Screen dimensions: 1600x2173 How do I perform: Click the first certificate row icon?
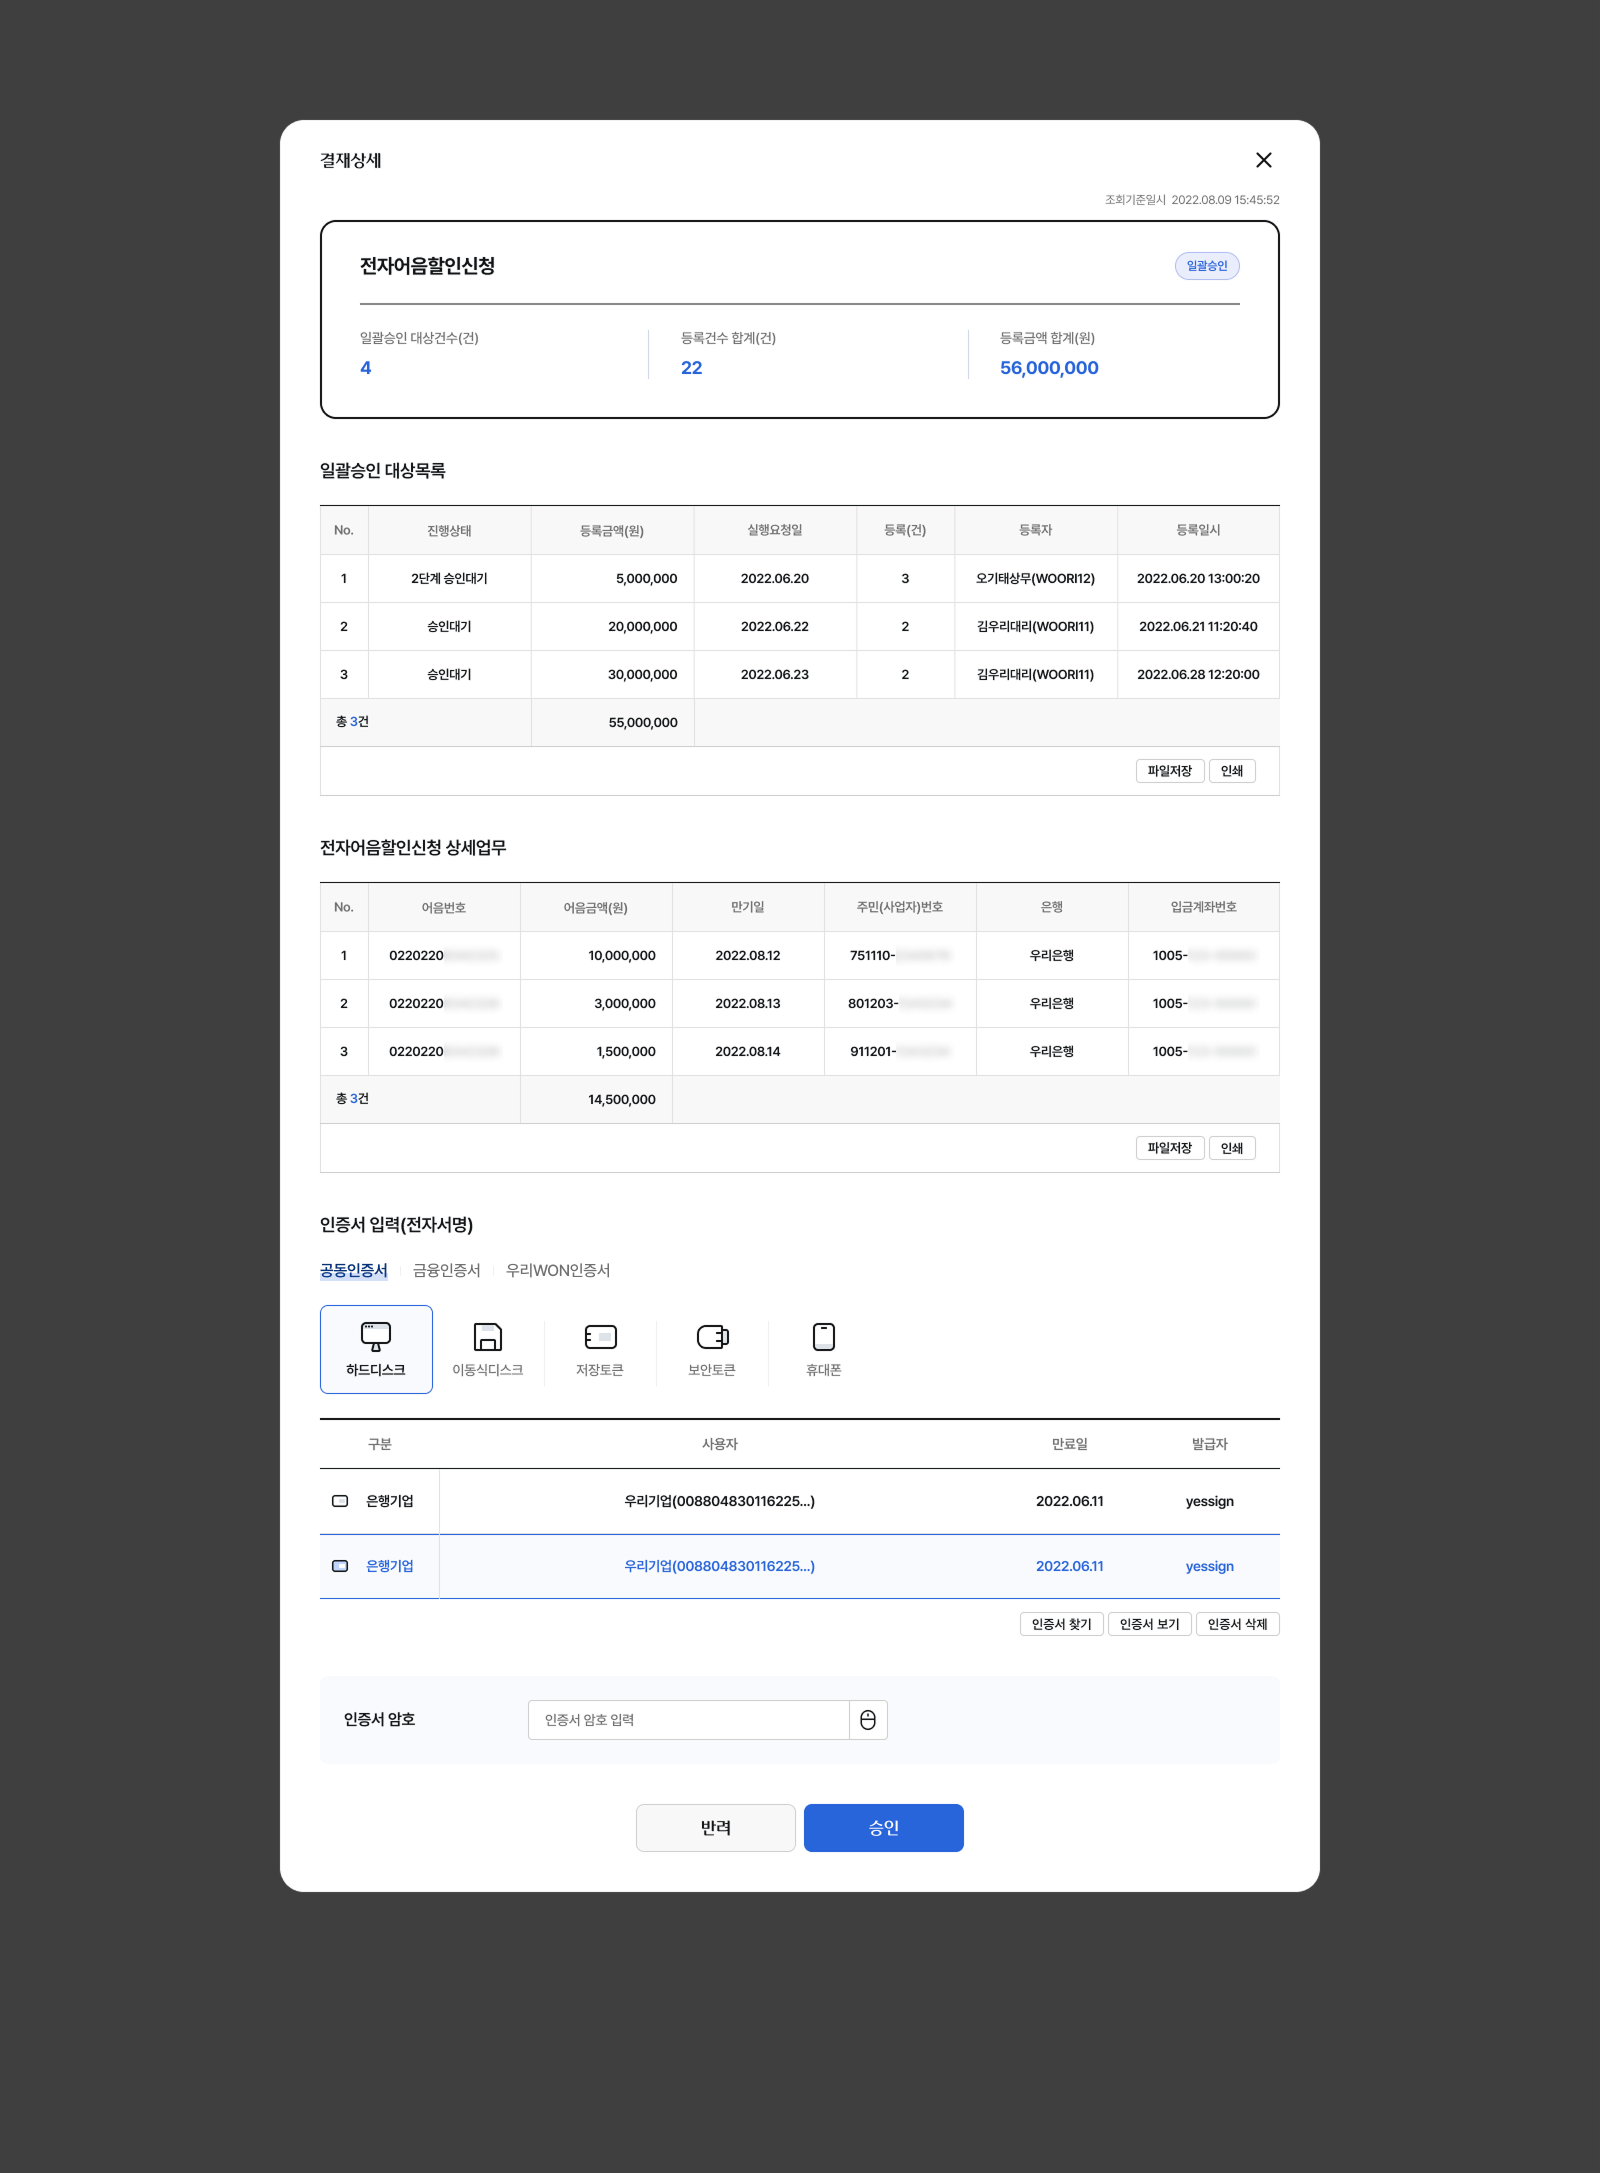pos(340,1501)
